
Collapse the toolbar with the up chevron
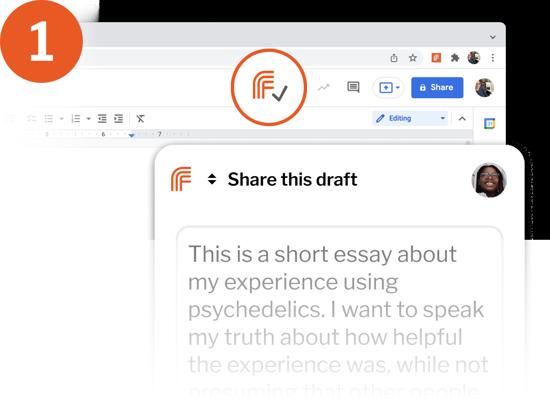pyautogui.click(x=462, y=119)
